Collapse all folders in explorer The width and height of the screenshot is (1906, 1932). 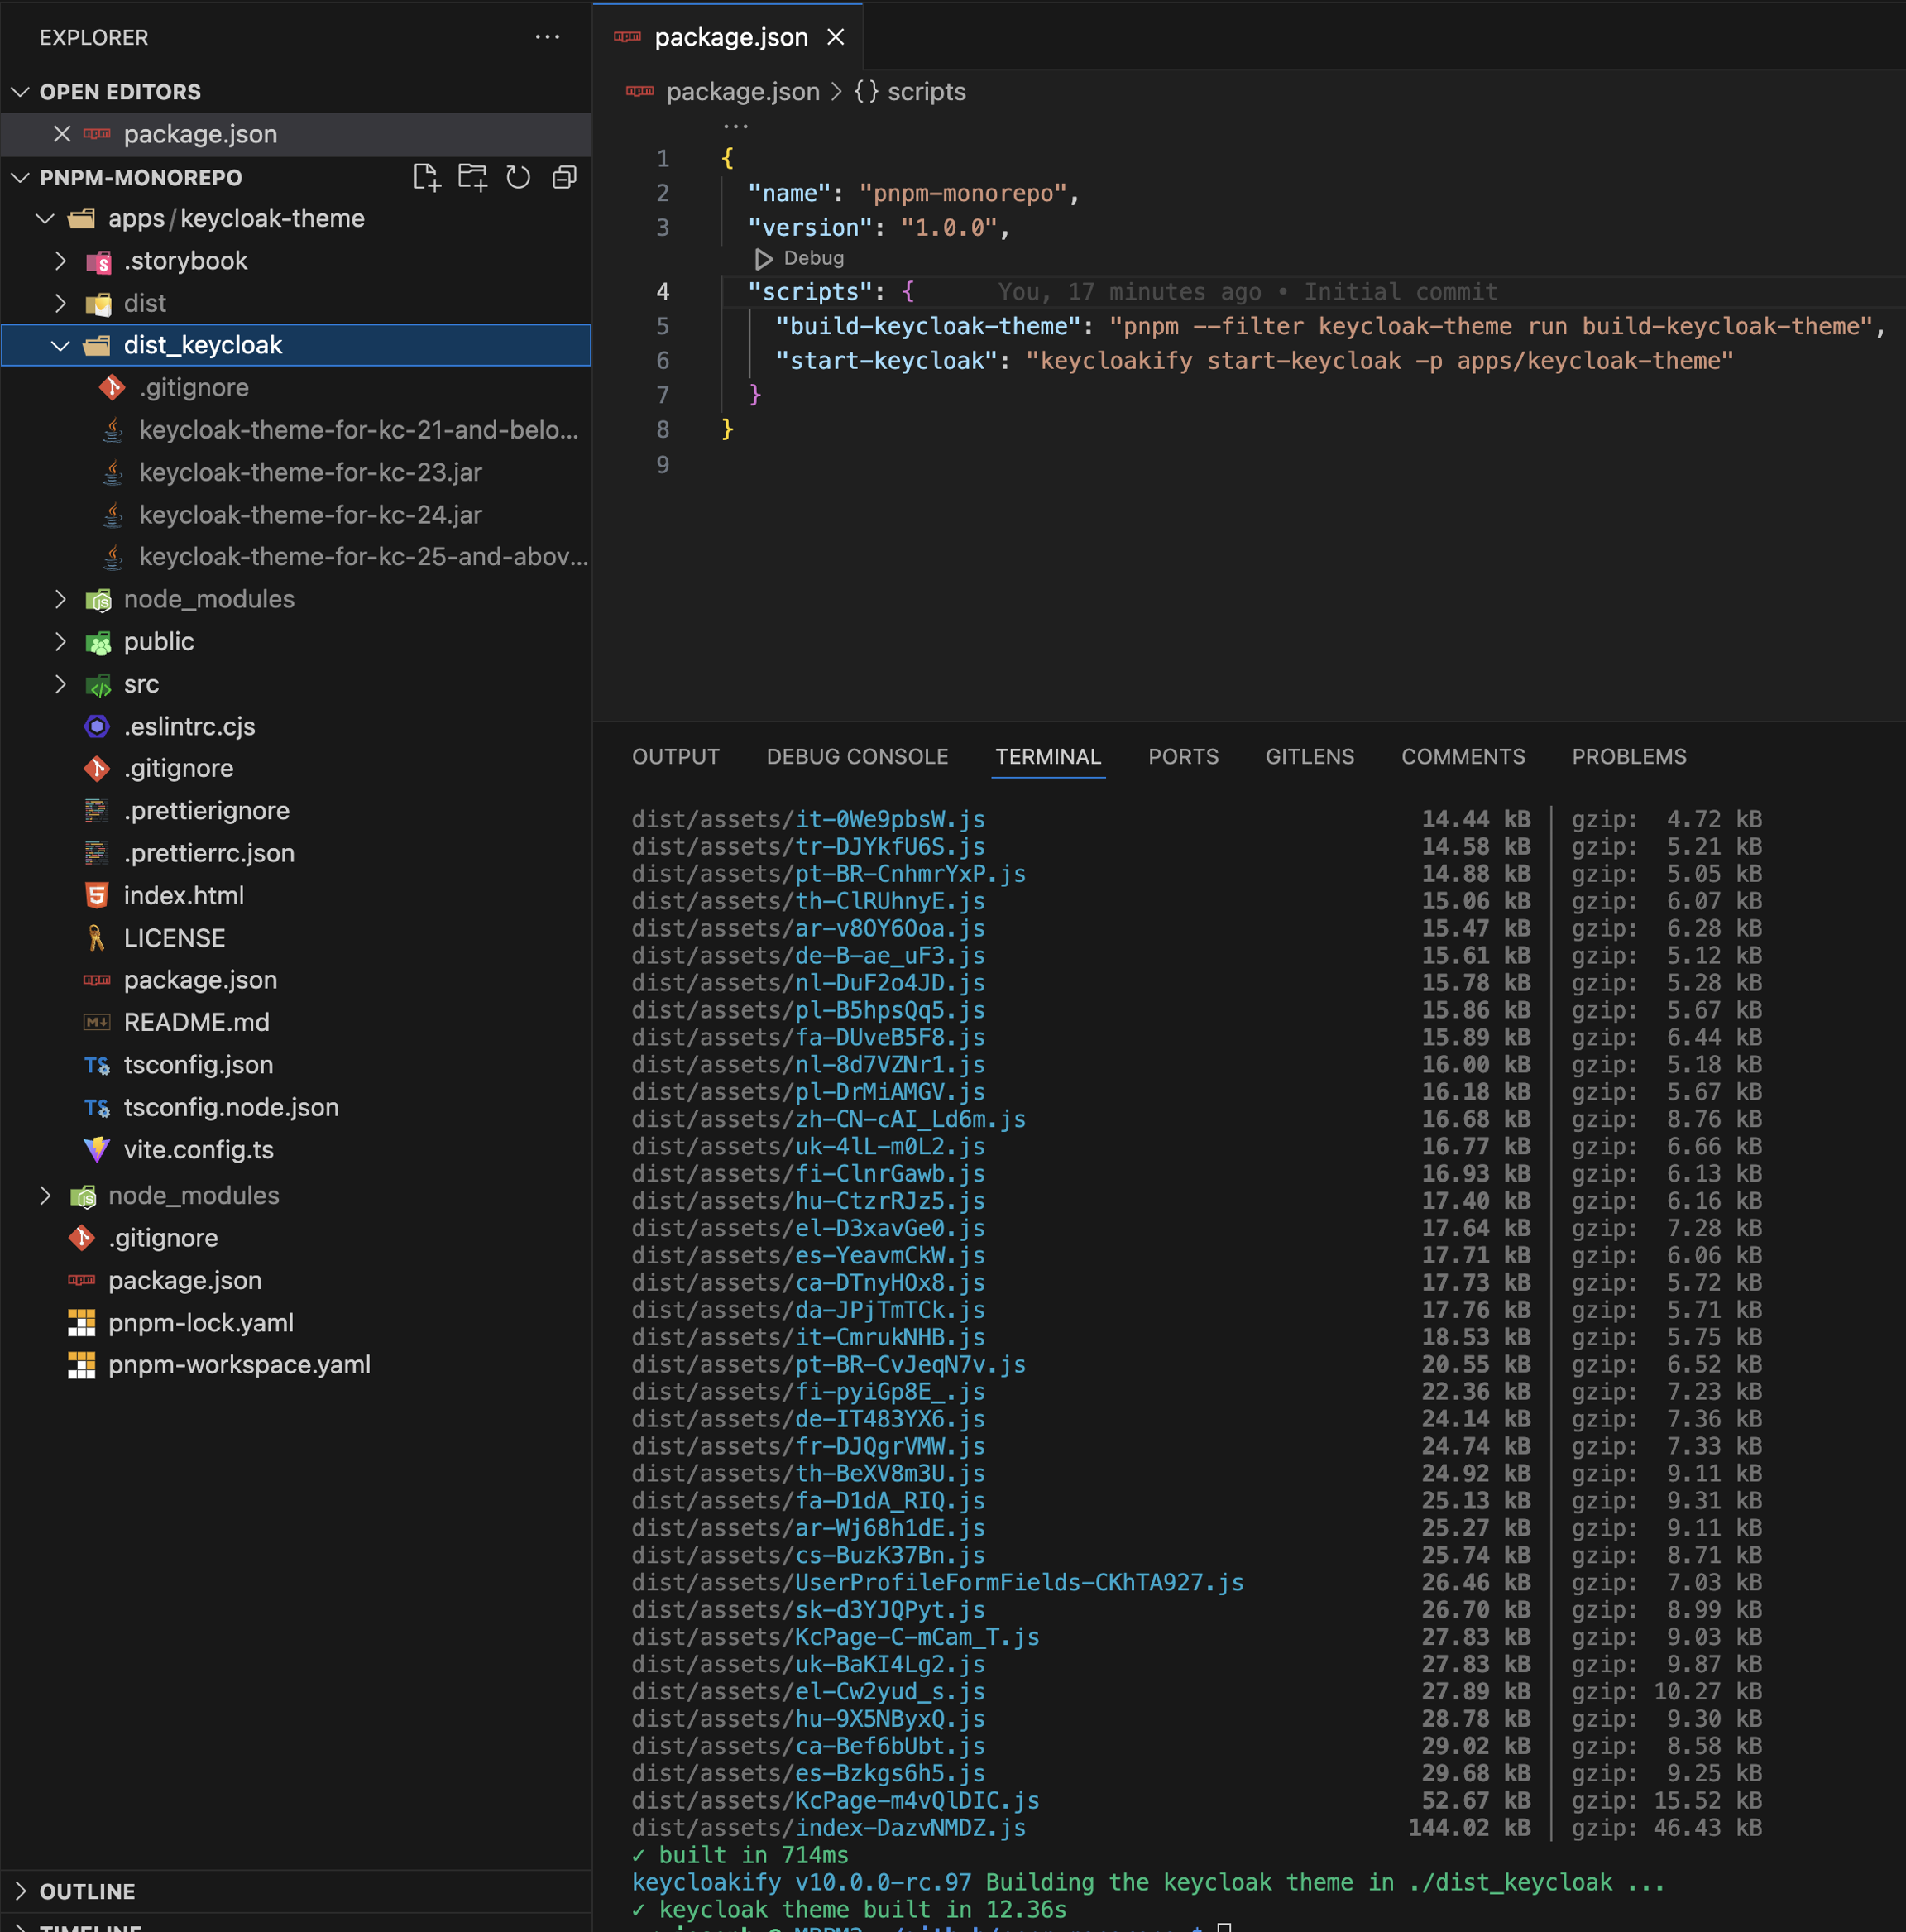[564, 178]
